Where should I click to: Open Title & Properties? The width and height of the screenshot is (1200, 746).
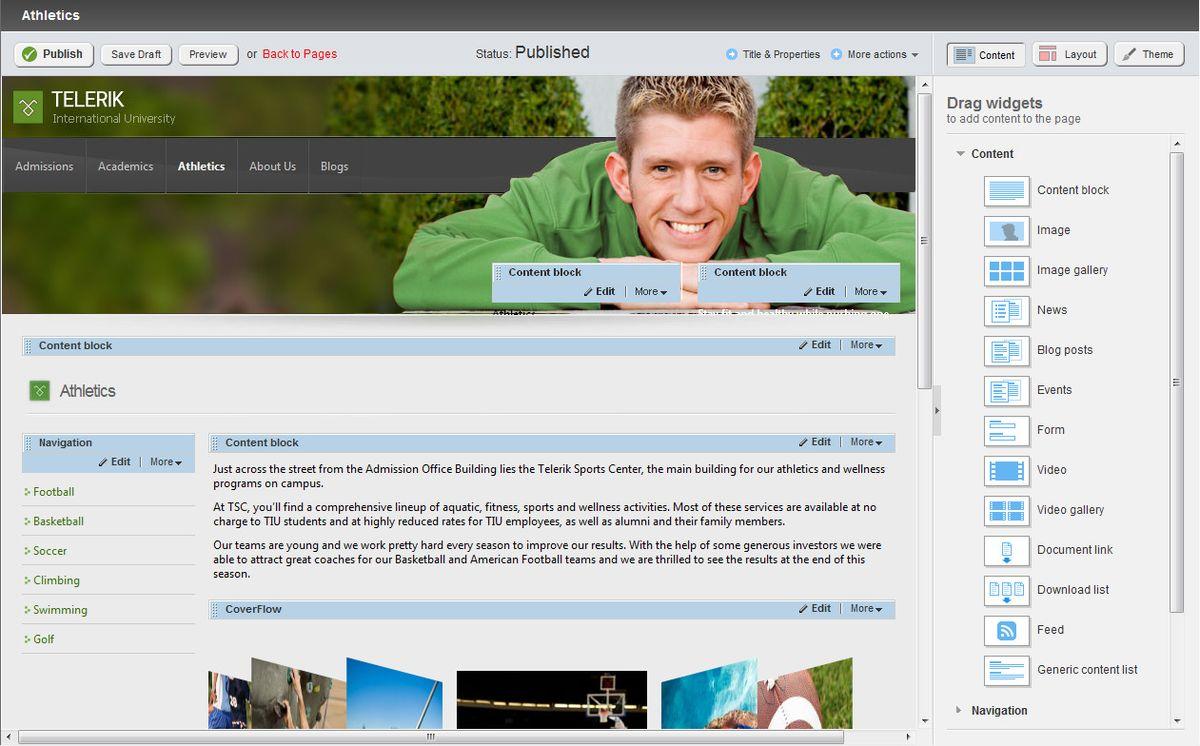point(773,54)
